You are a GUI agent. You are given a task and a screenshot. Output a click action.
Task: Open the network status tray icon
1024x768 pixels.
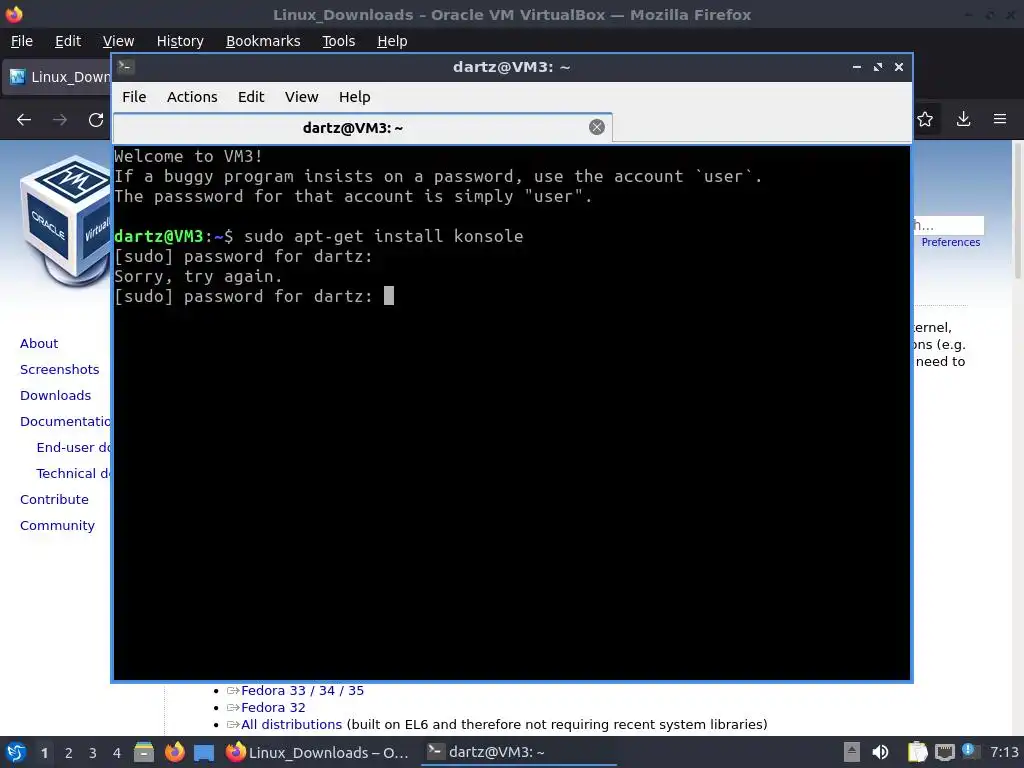(x=944, y=753)
